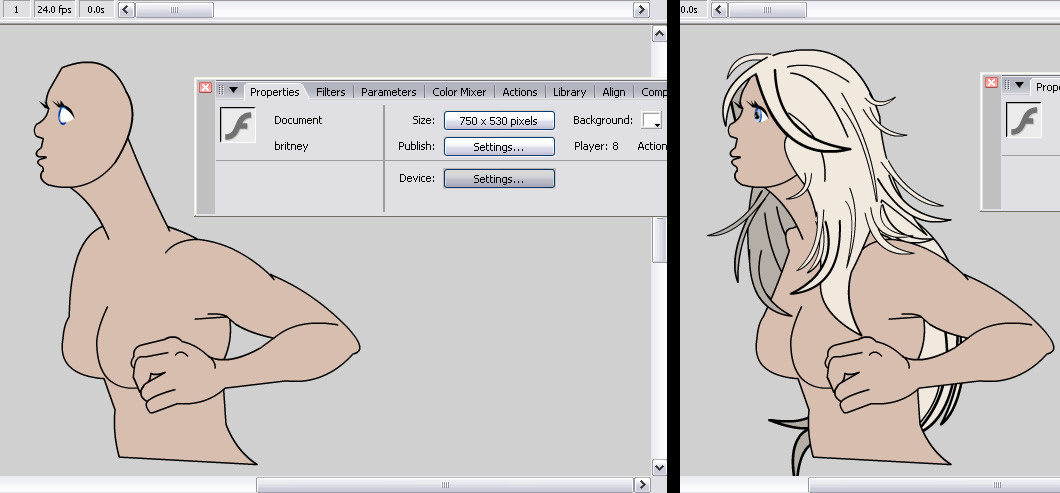Click current frame number 1 field

[16, 9]
